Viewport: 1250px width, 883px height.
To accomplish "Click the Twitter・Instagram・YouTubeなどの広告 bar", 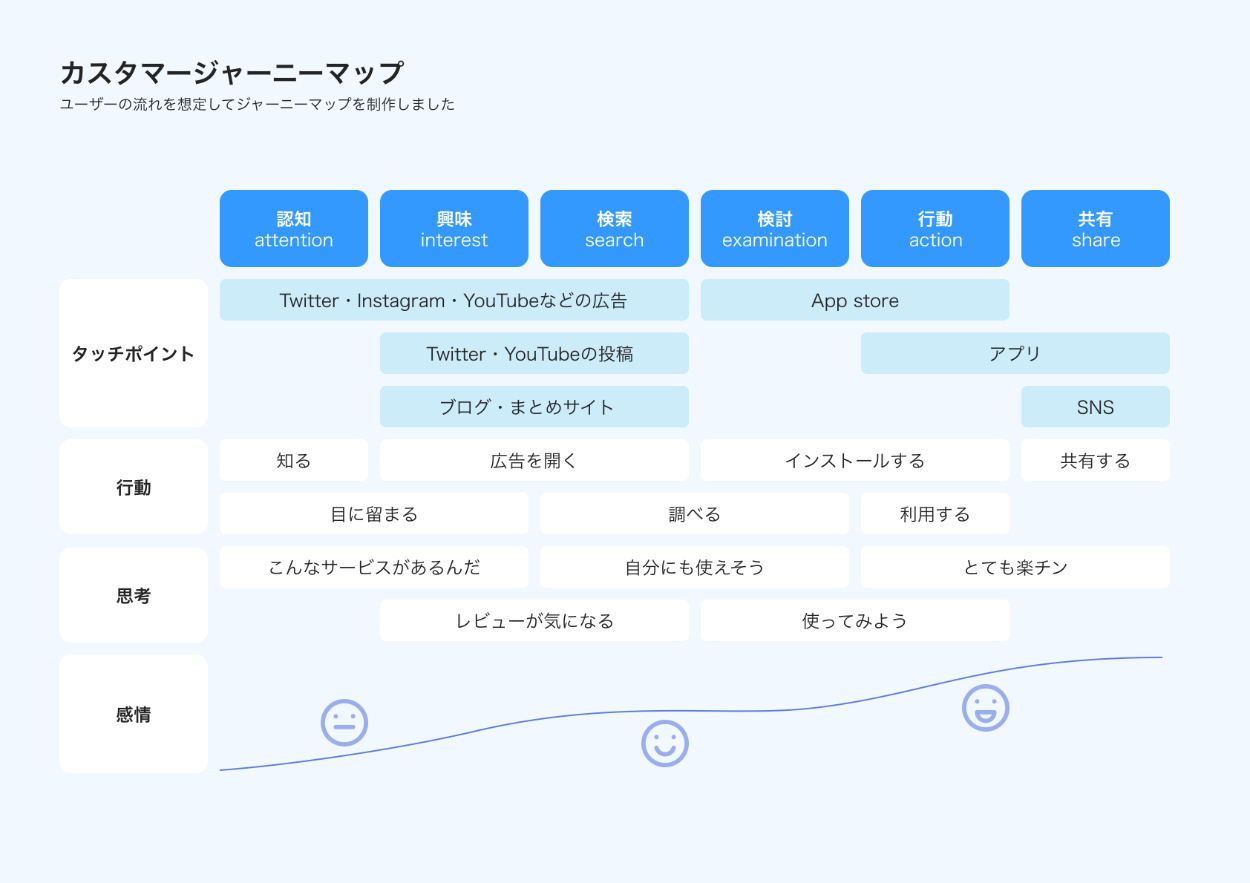I will pyautogui.click(x=454, y=301).
